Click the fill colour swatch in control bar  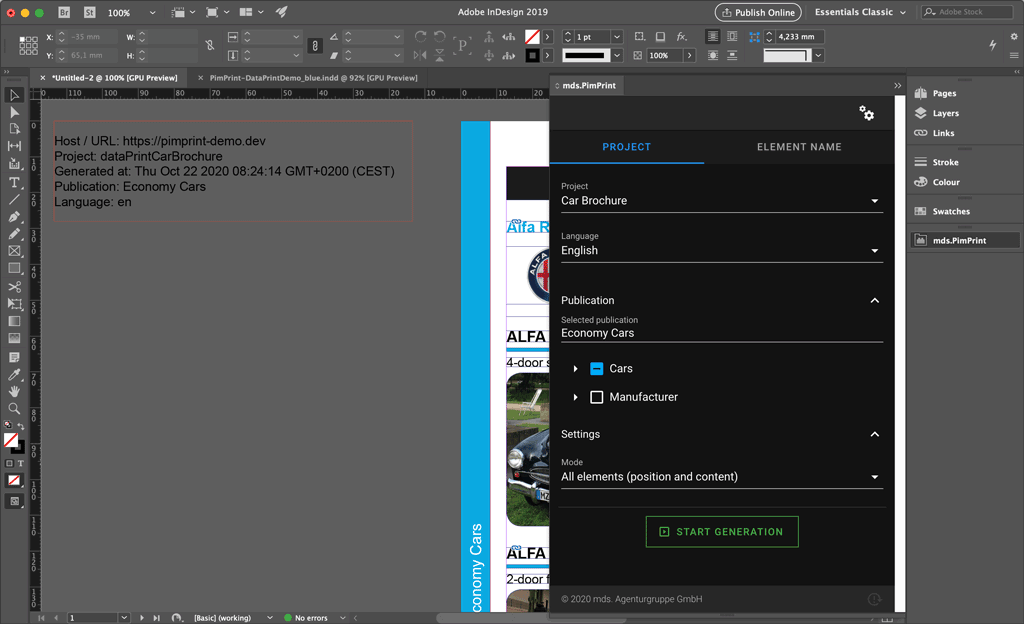[532, 37]
